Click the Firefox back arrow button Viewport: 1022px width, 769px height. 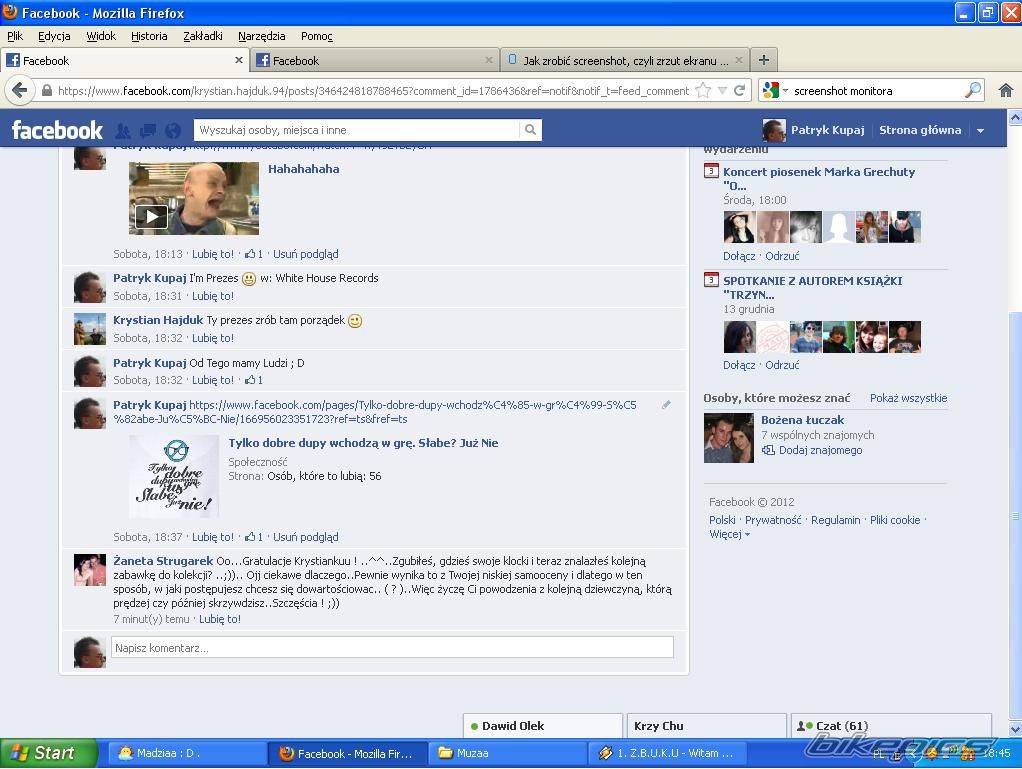pos(20,90)
